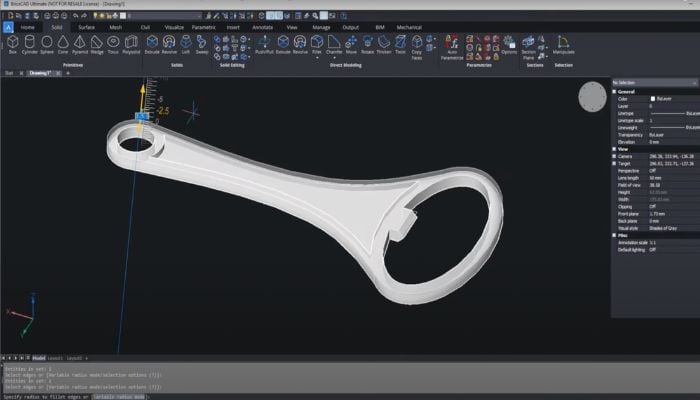Open the Manipulate tool in Selection panel
The image size is (700, 400).
[x=563, y=43]
